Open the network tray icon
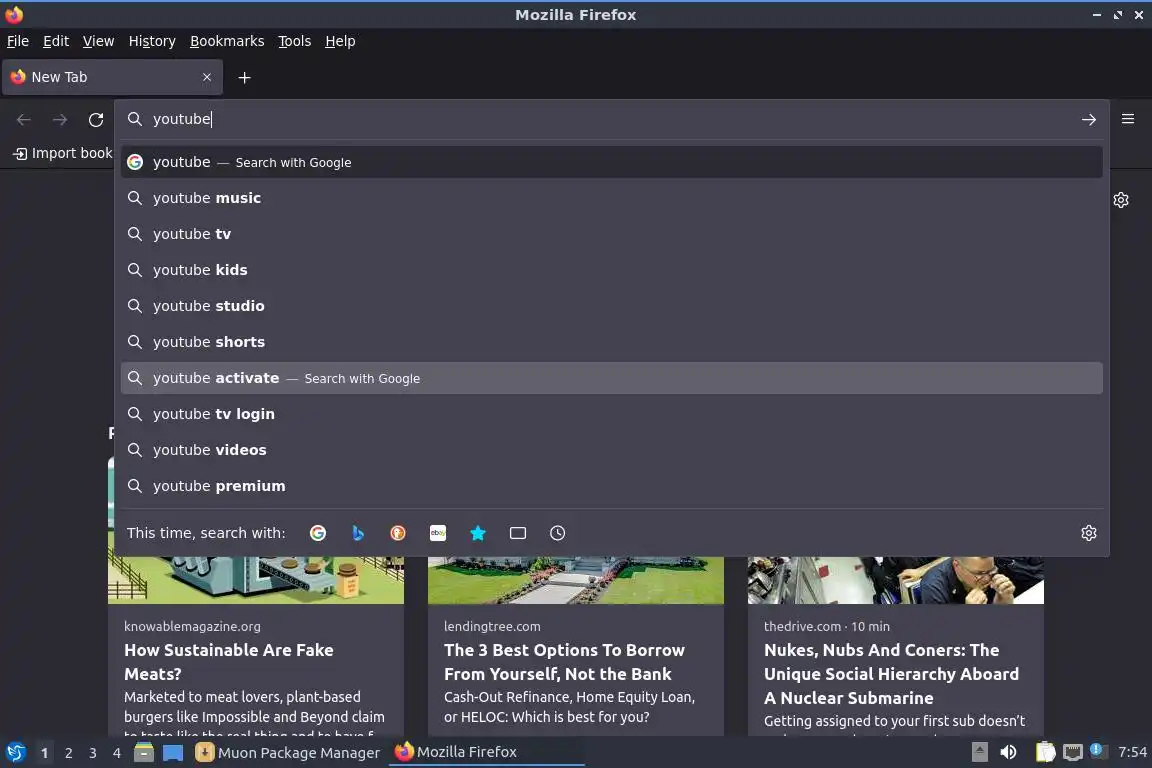The height and width of the screenshot is (768, 1152). pyautogui.click(x=1073, y=752)
